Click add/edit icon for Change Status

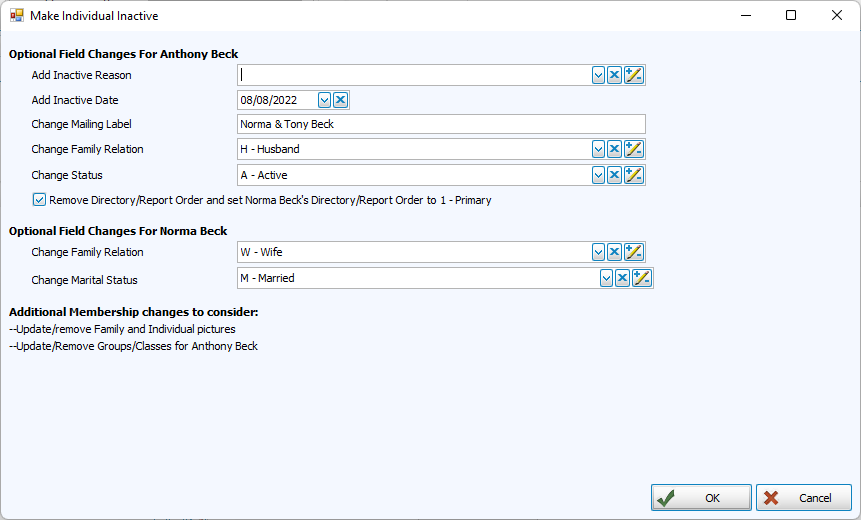[633, 175]
